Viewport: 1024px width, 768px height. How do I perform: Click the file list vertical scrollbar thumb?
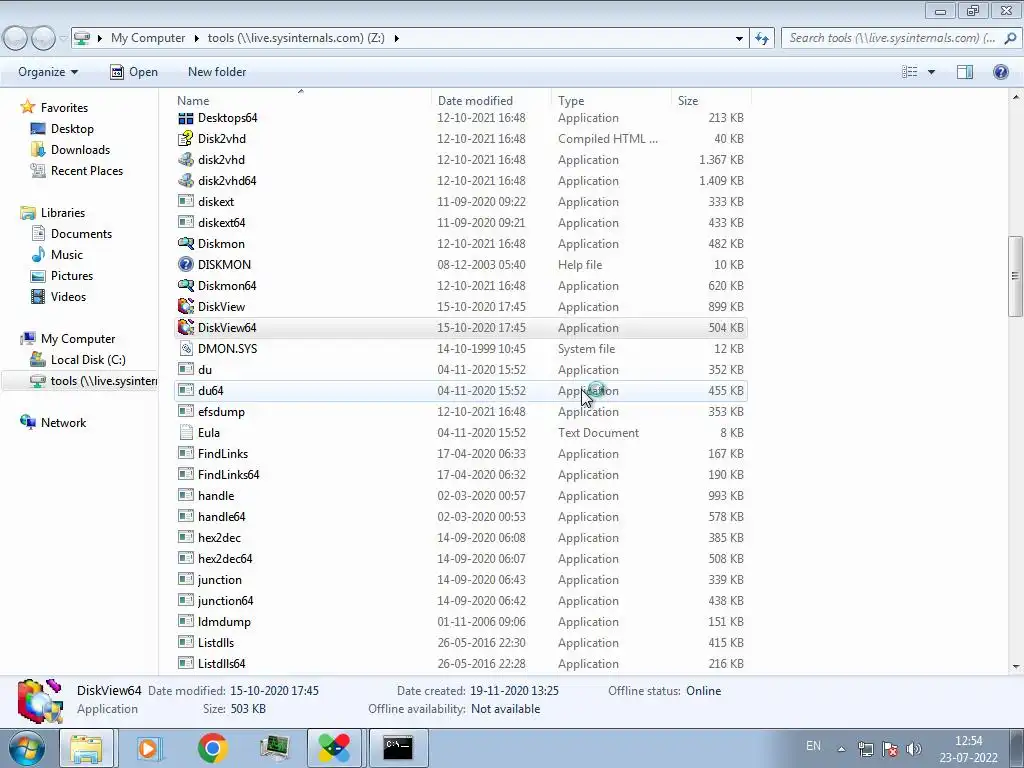[x=1015, y=276]
